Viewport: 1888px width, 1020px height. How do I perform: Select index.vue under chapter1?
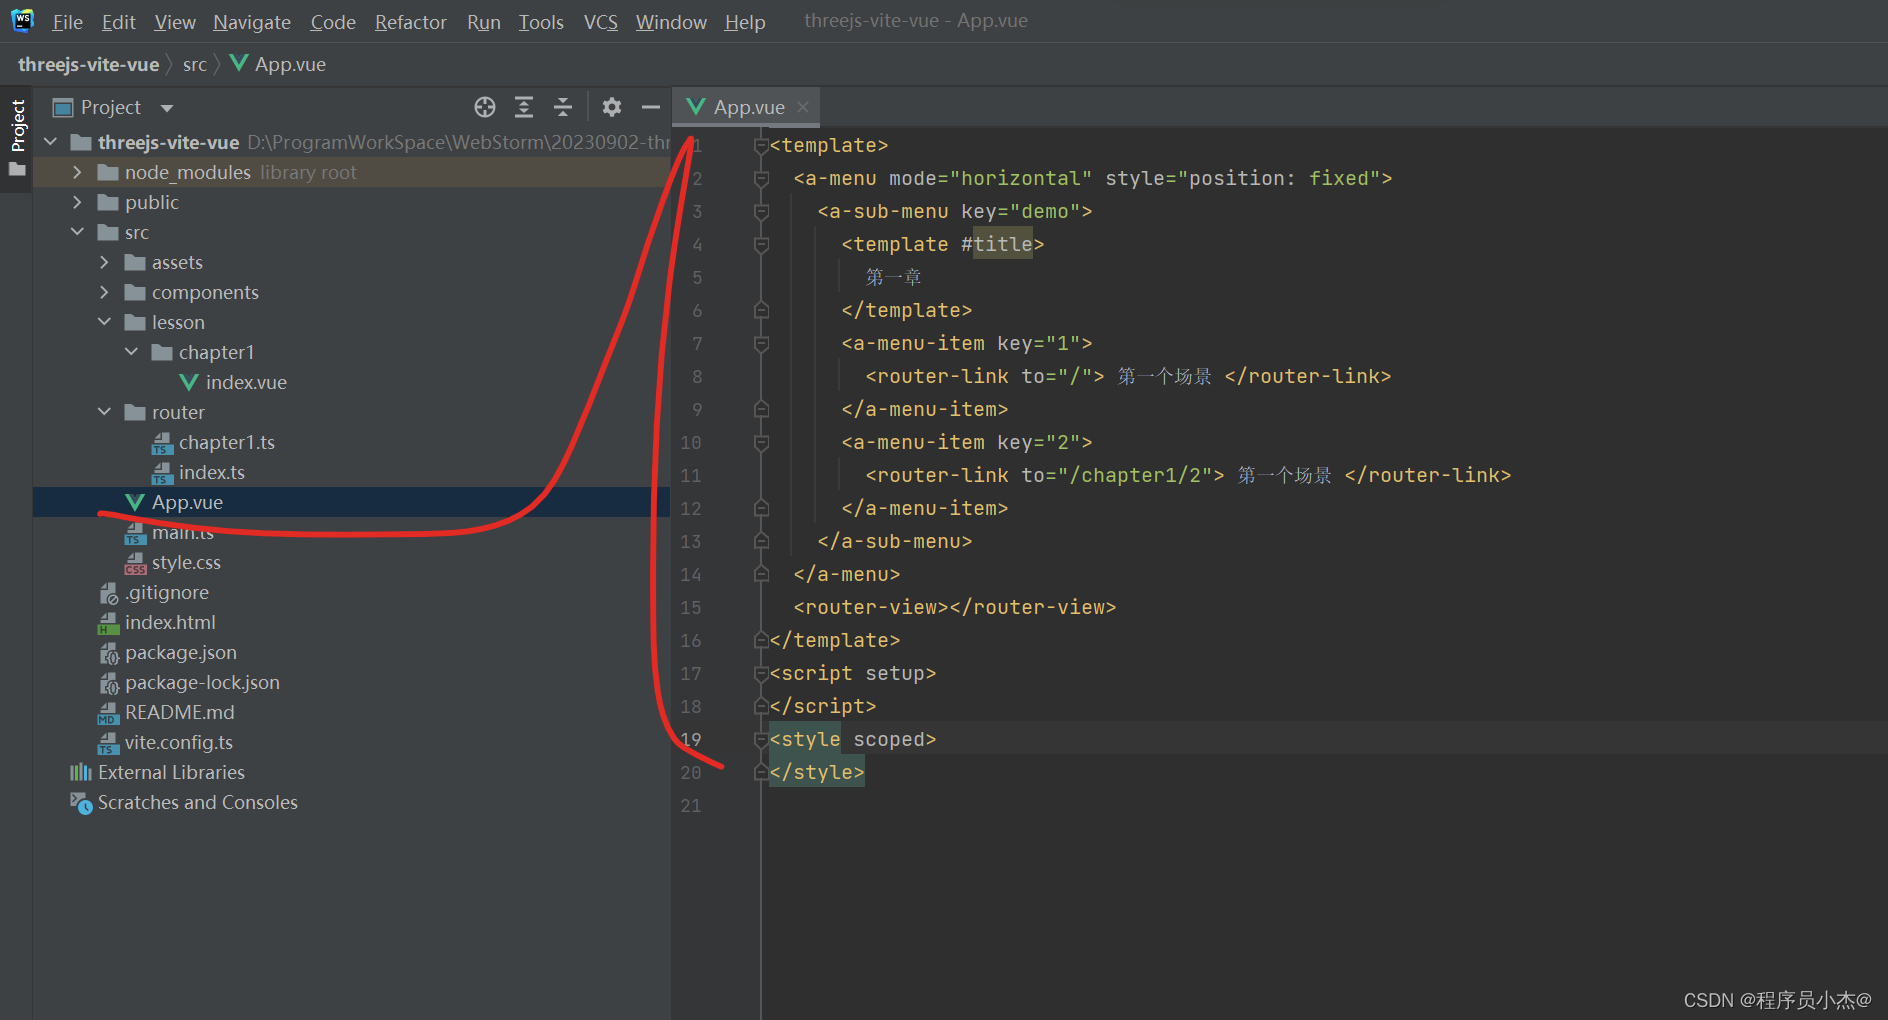[x=246, y=382]
